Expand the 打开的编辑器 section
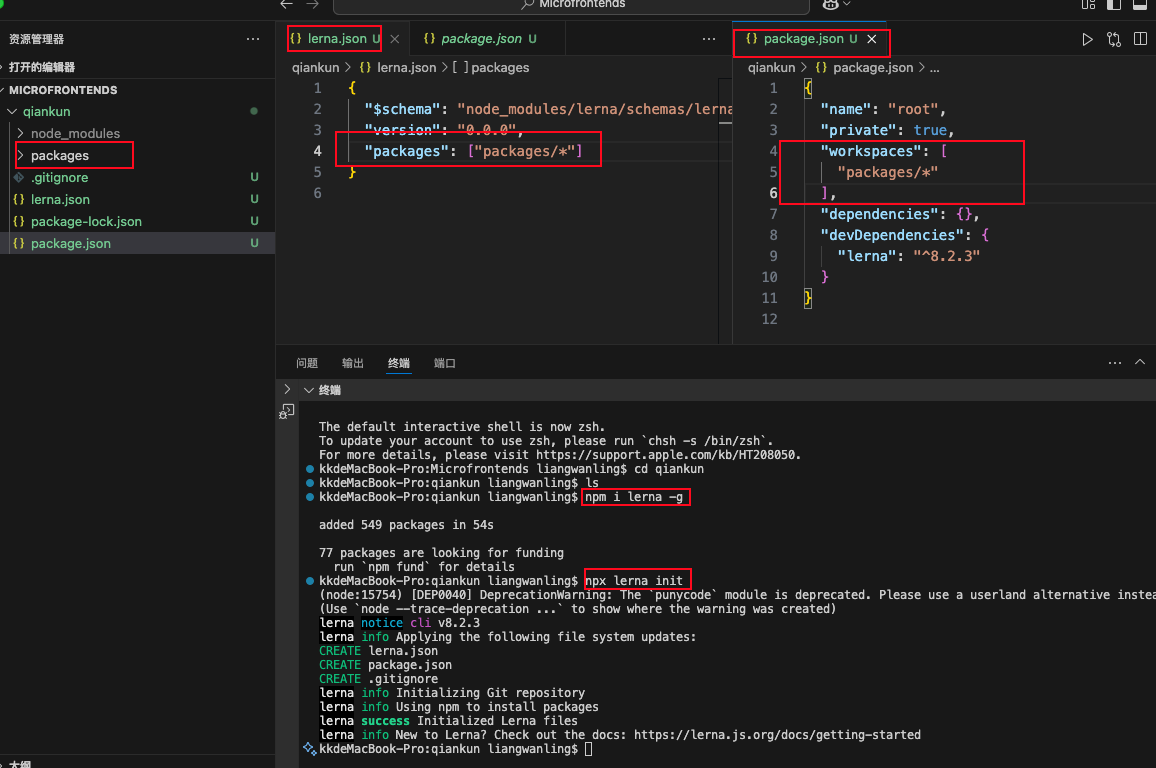The image size is (1156, 768). [x=42, y=67]
